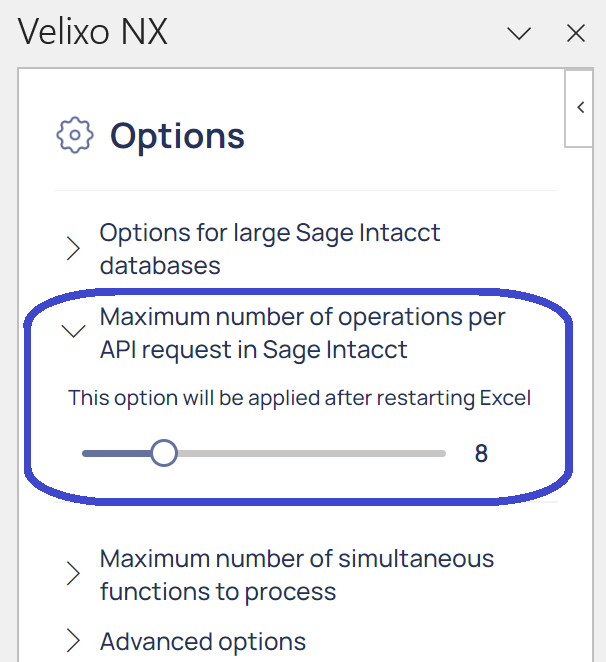Click the slider value number 8
Screen dimensions: 606x662
pyautogui.click(x=481, y=453)
